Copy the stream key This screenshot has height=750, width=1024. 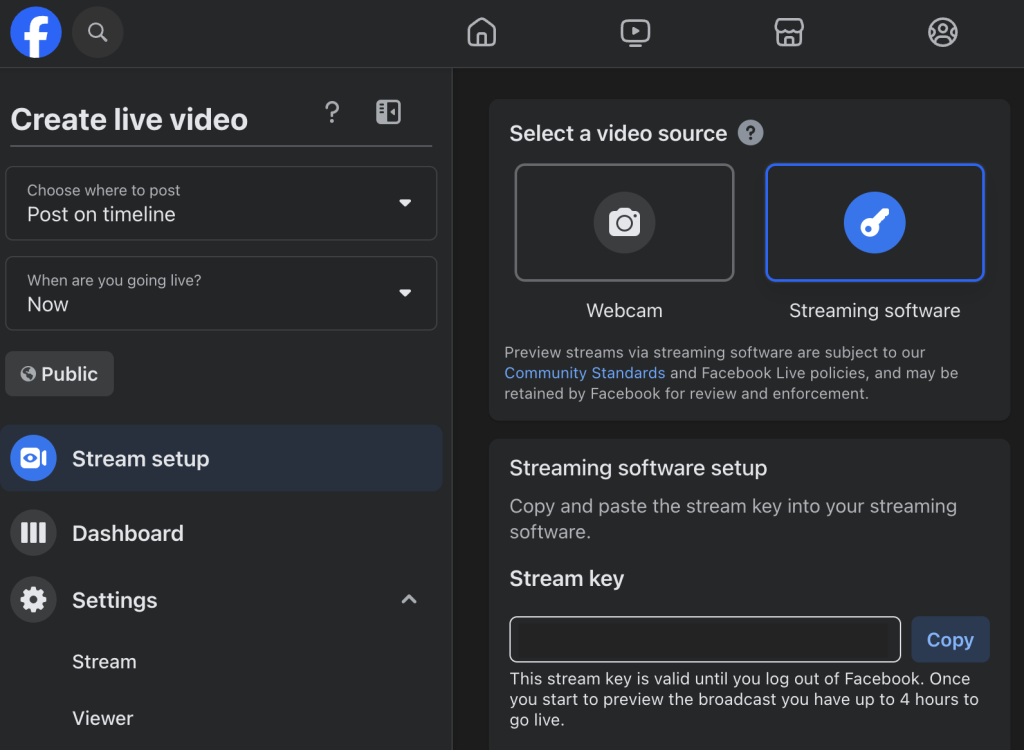(x=949, y=639)
